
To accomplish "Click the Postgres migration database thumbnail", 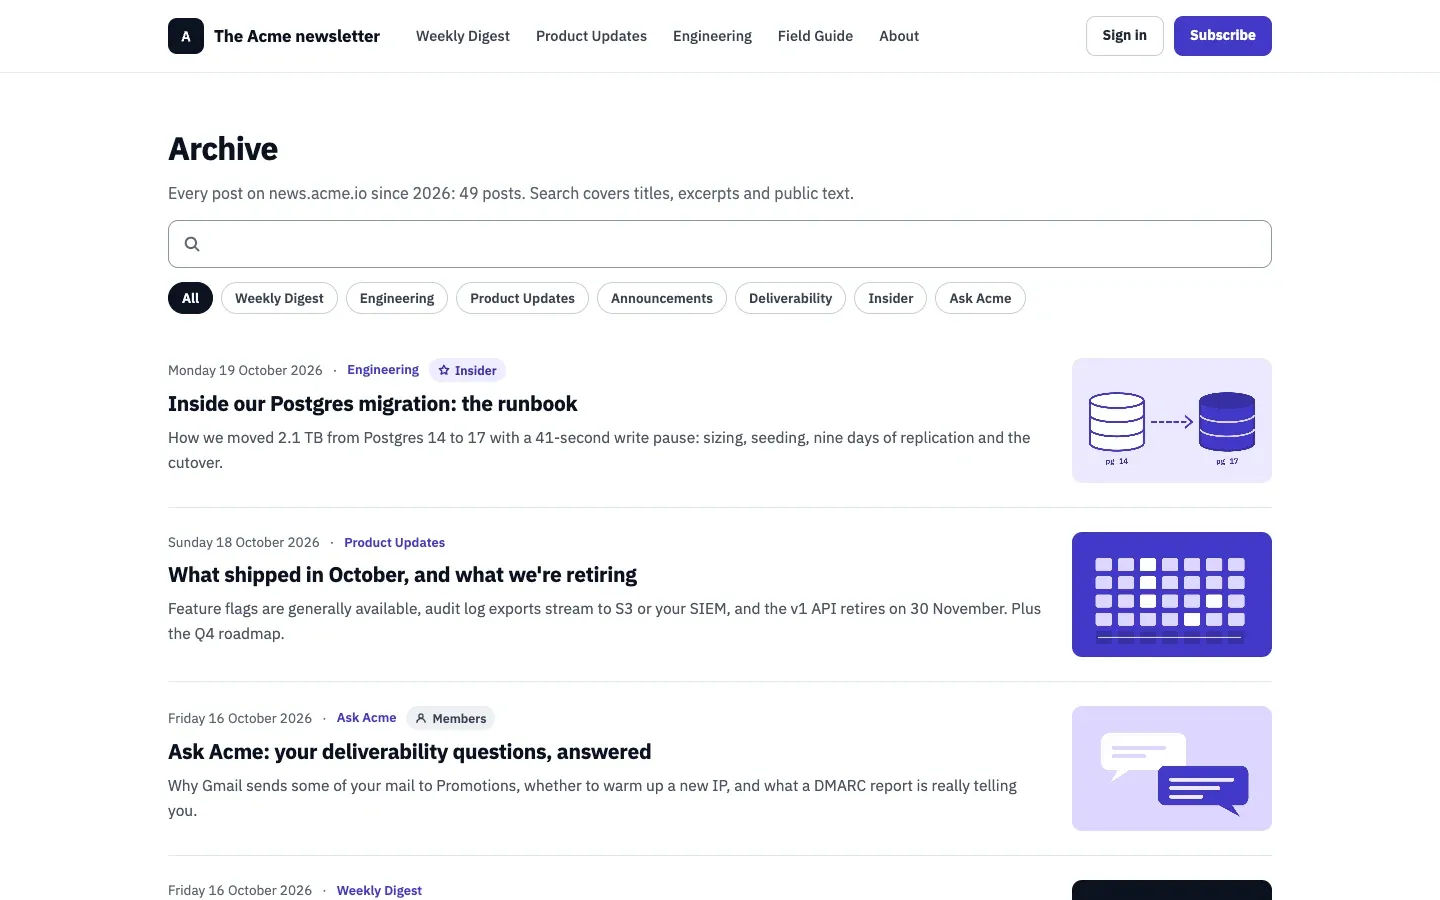I will pos(1172,421).
